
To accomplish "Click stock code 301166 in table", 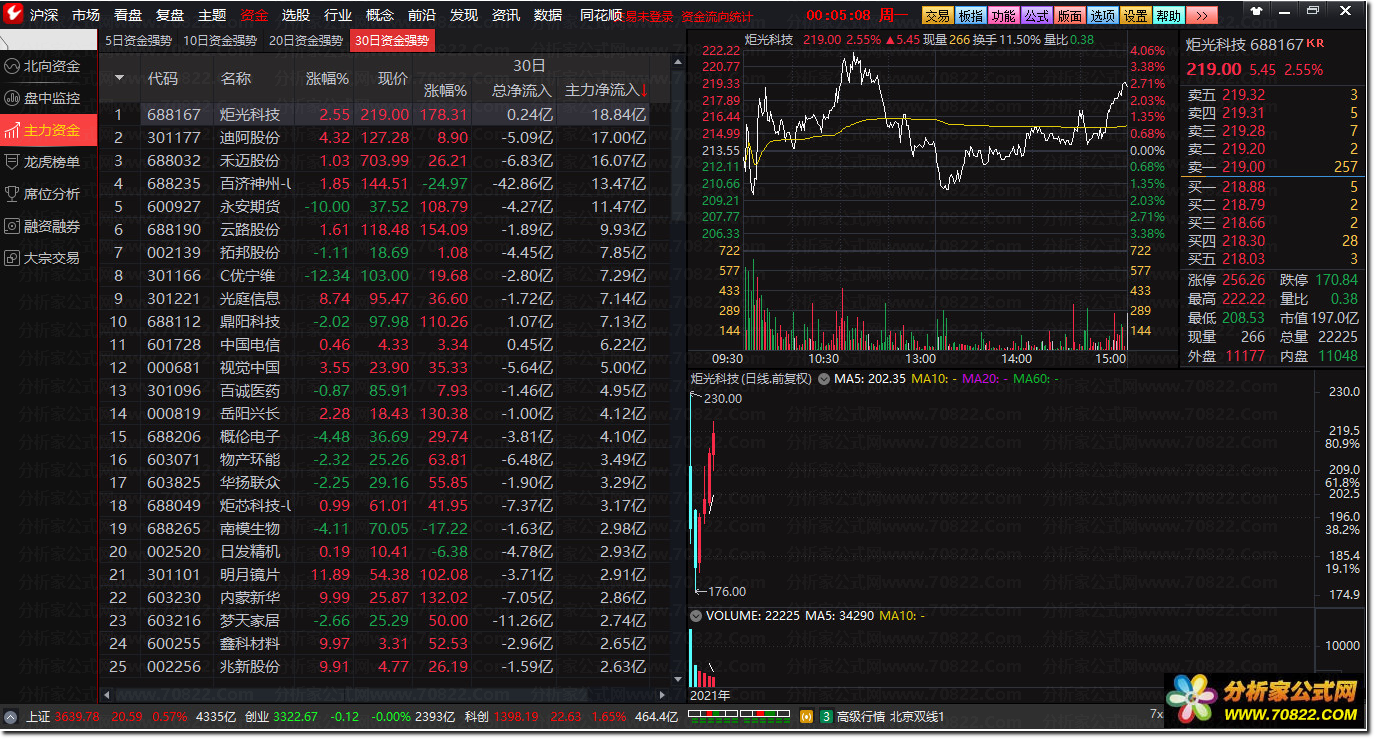I will (174, 276).
